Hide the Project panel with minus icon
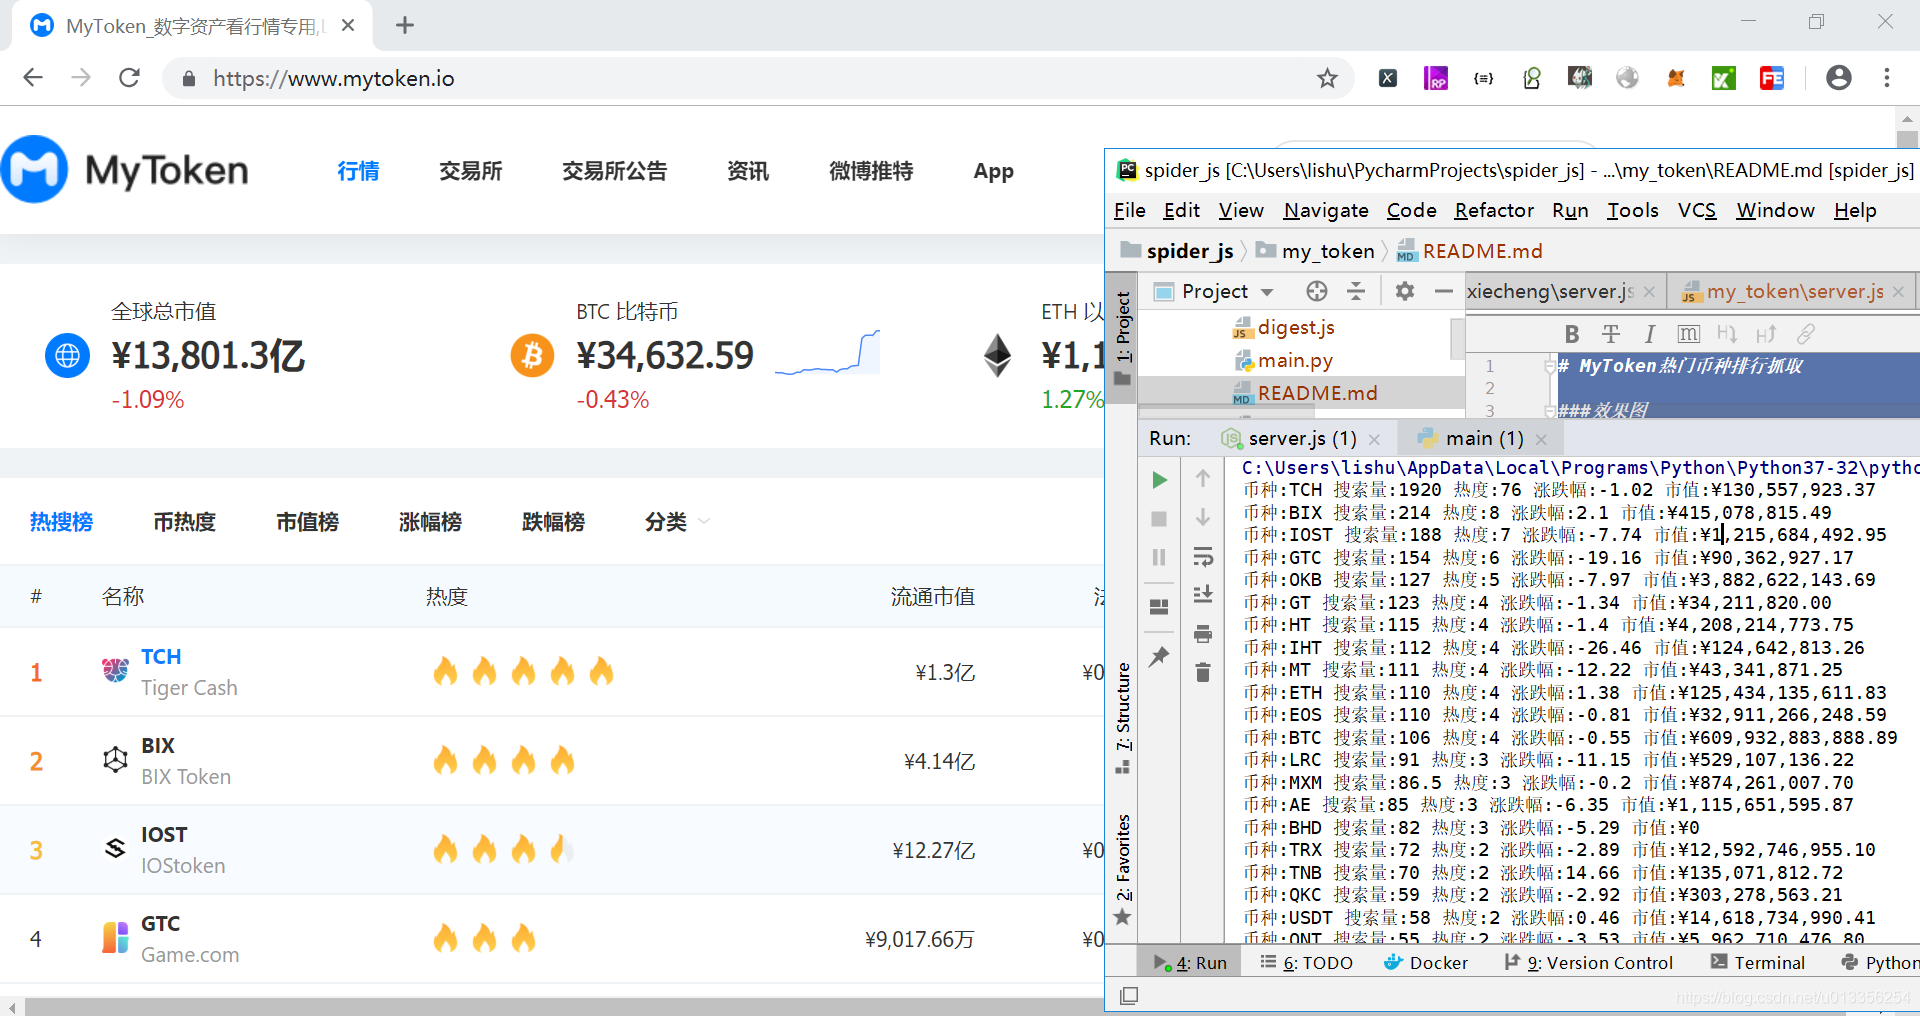Screen dimensions: 1920x1016 pos(1443,291)
